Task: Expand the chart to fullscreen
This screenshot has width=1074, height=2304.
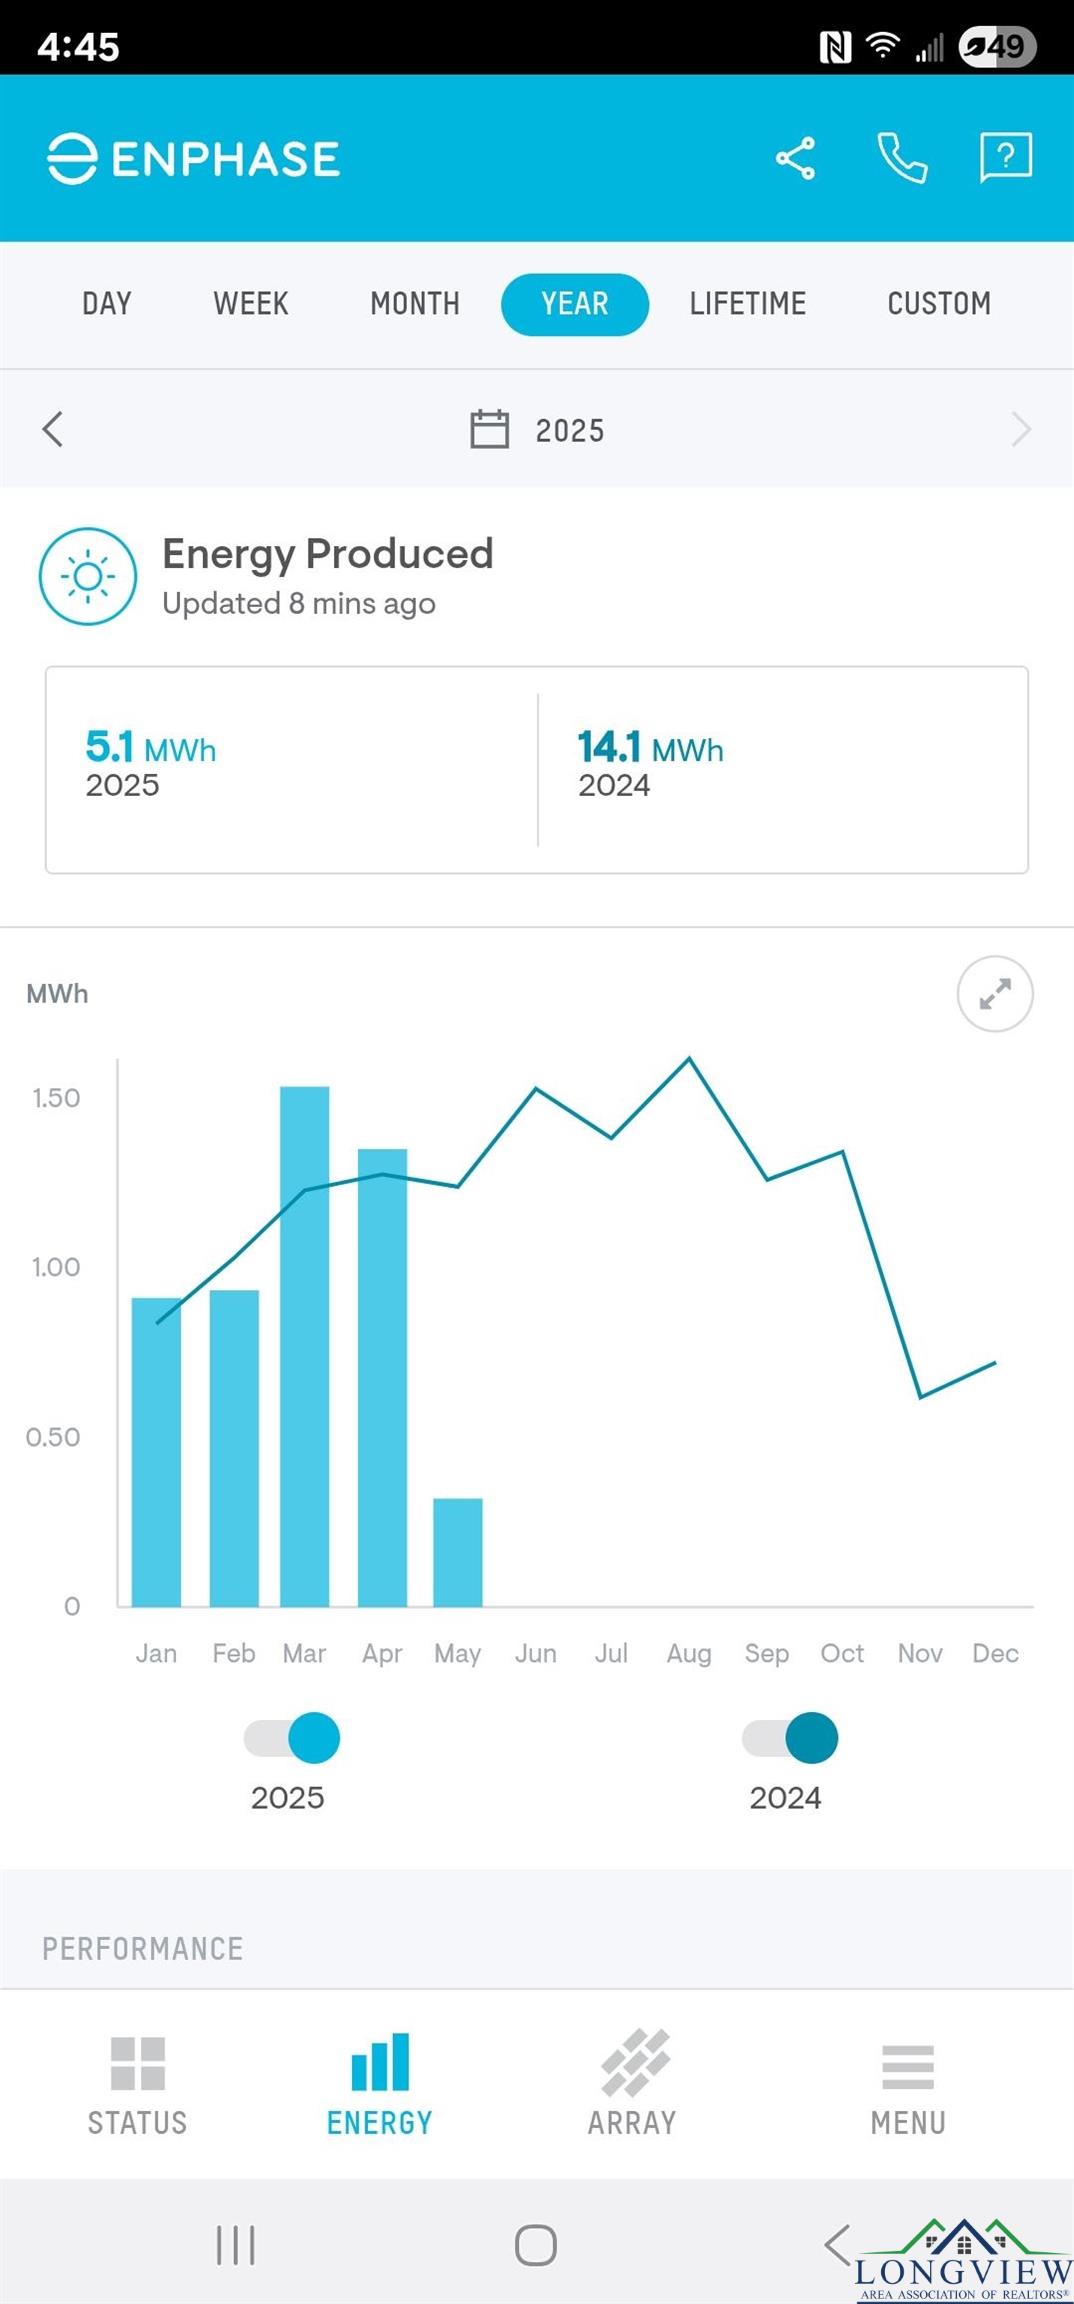Action: (994, 994)
